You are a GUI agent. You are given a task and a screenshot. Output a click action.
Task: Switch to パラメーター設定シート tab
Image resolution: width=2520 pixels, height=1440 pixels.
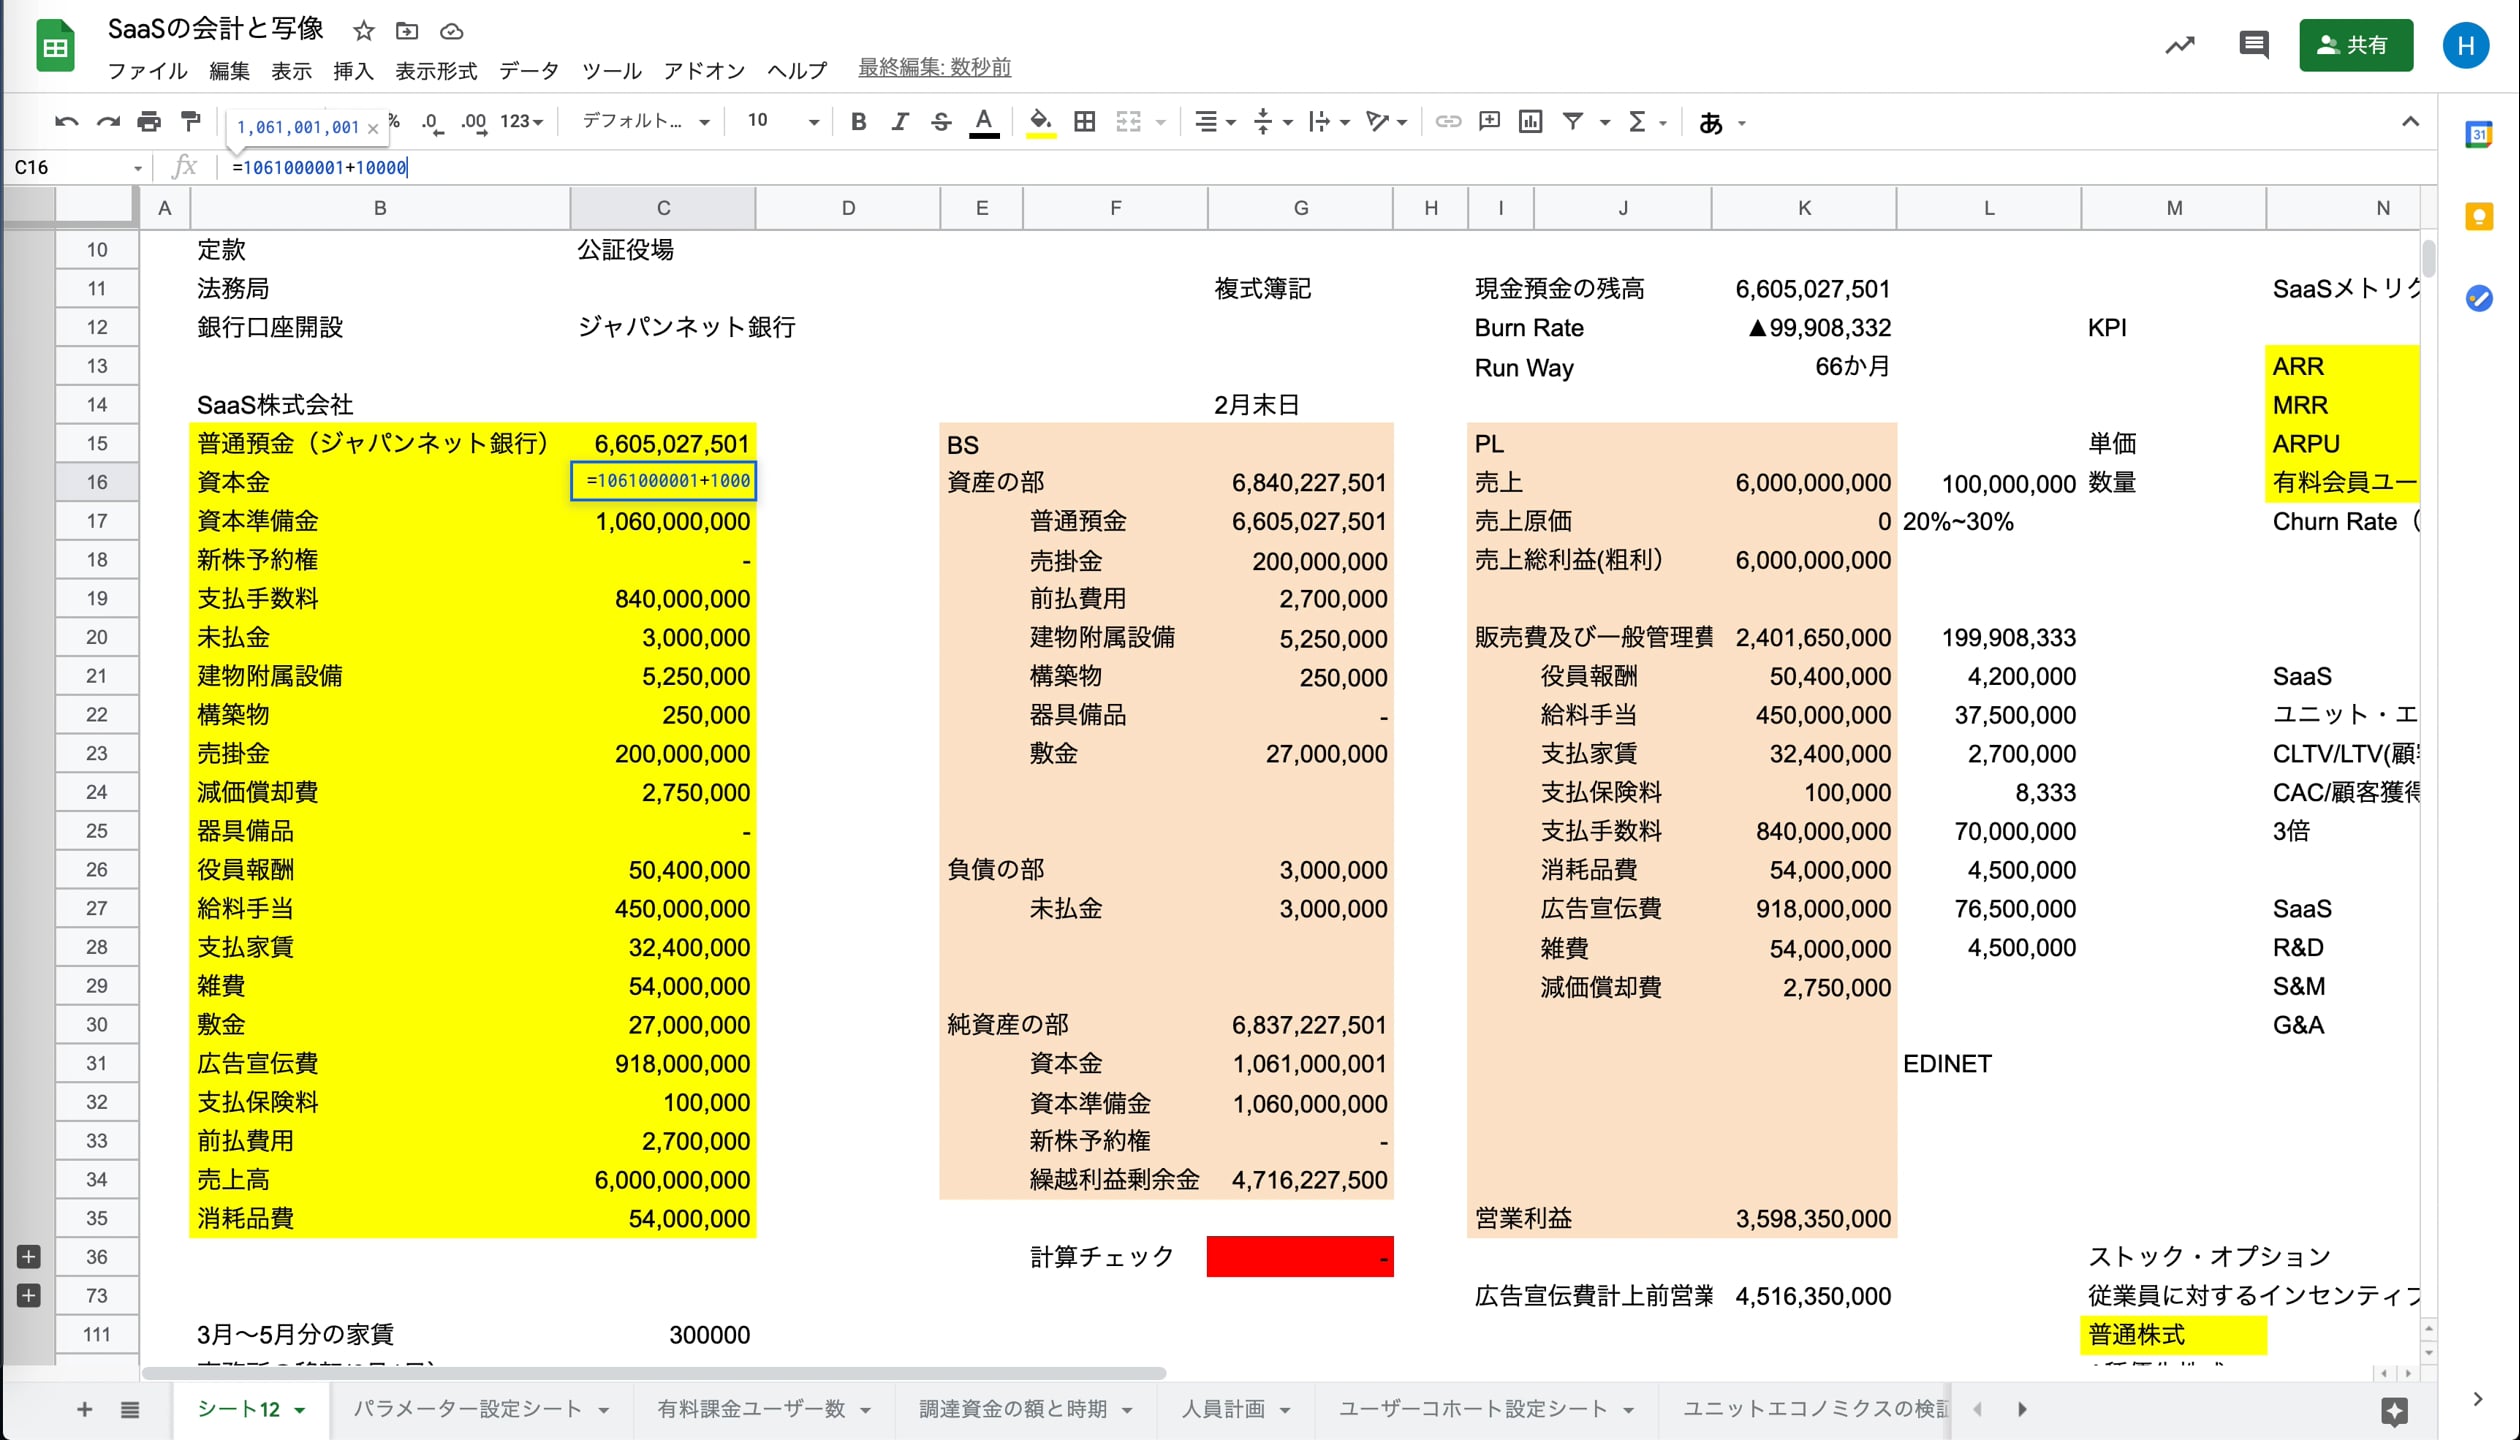tap(467, 1409)
